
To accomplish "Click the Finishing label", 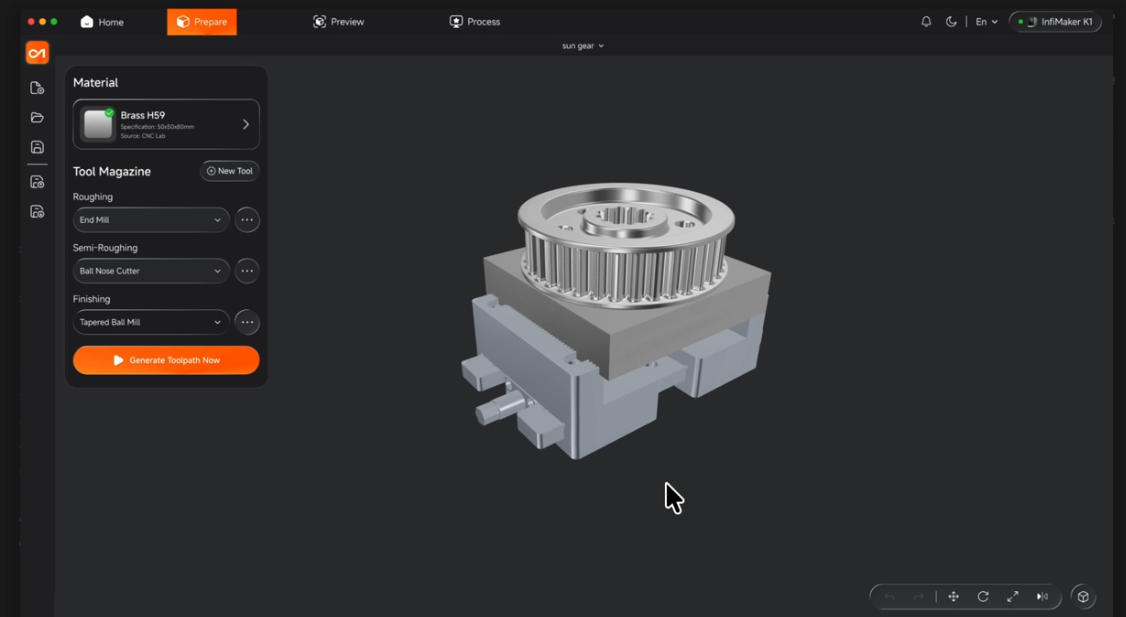I will (91, 299).
